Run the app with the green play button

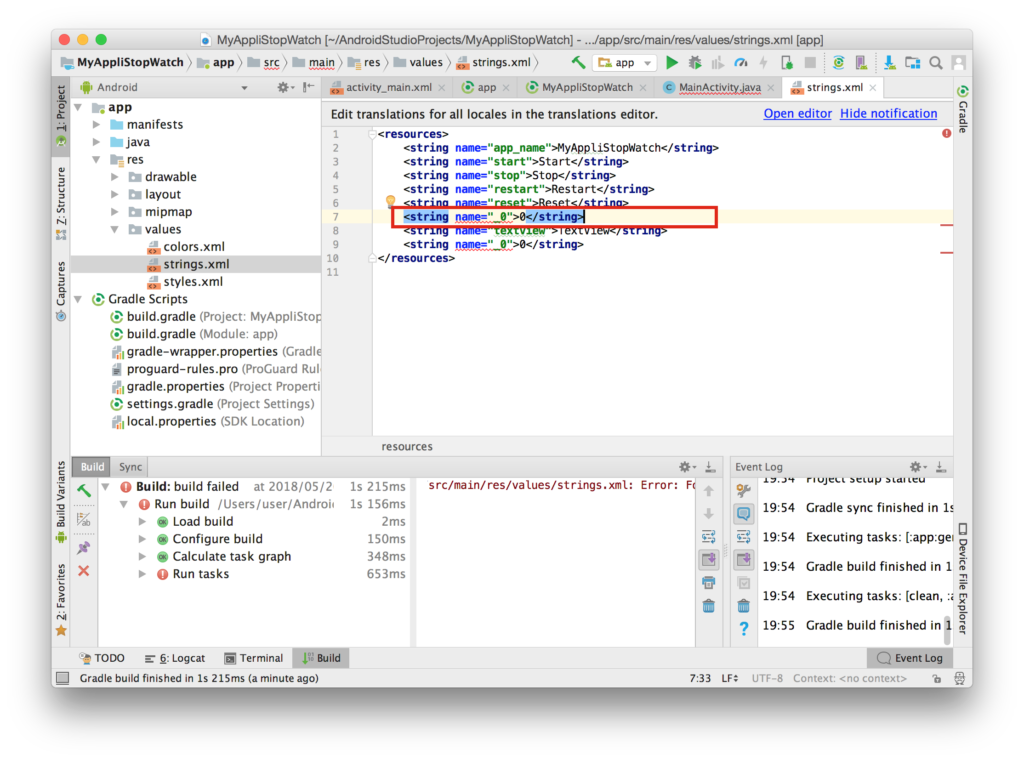point(671,63)
